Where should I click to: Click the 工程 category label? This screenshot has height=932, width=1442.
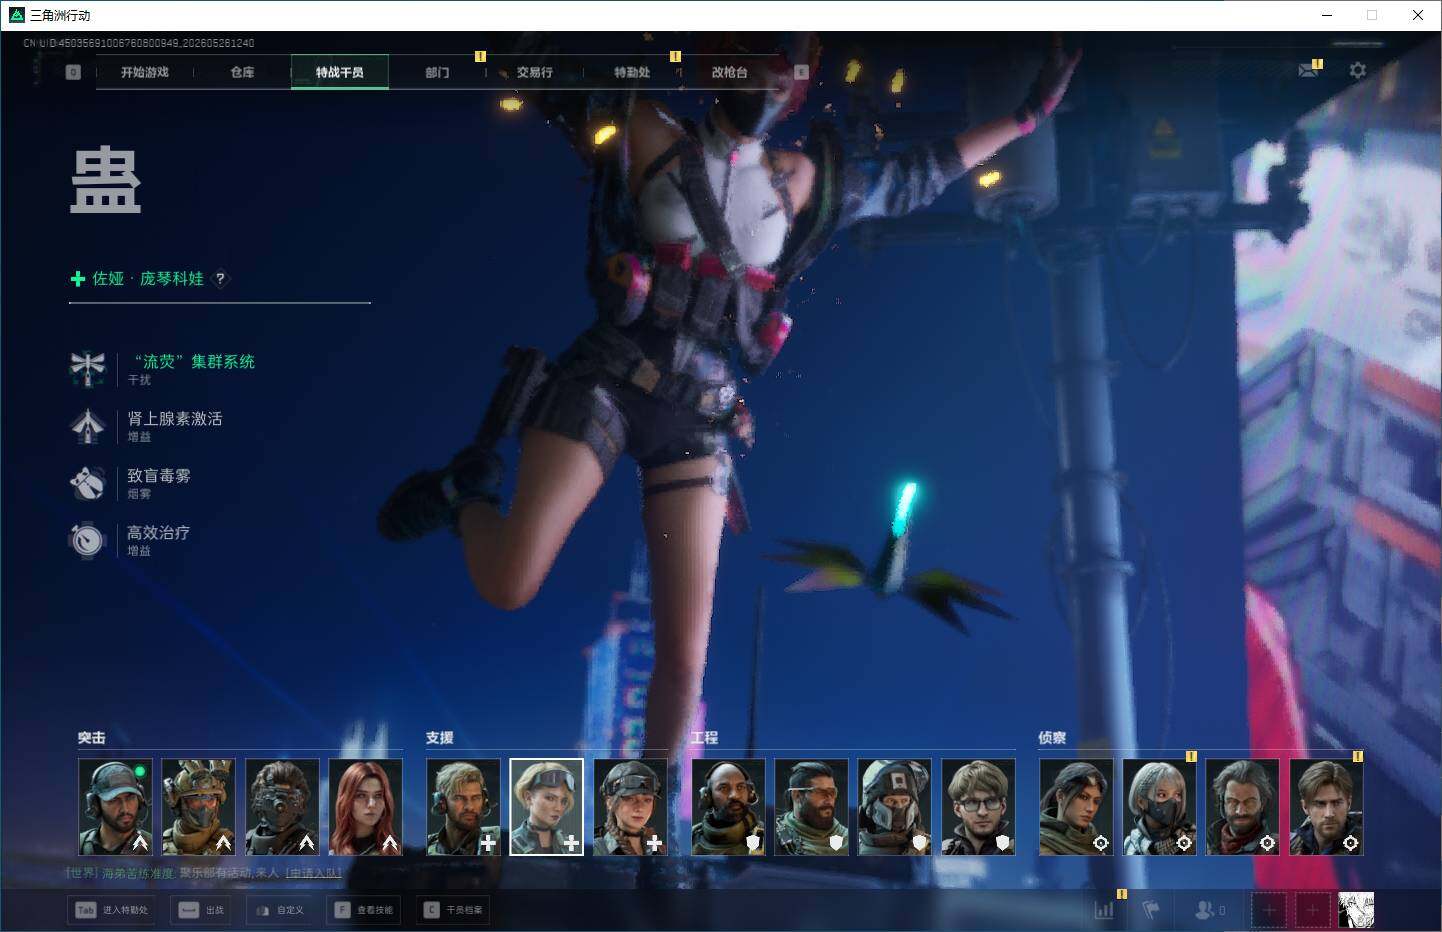[704, 738]
